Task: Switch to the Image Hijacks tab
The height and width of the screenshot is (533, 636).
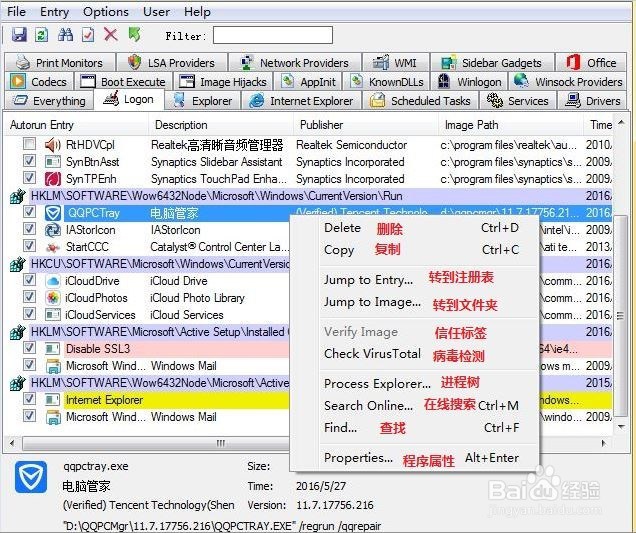Action: coord(223,82)
